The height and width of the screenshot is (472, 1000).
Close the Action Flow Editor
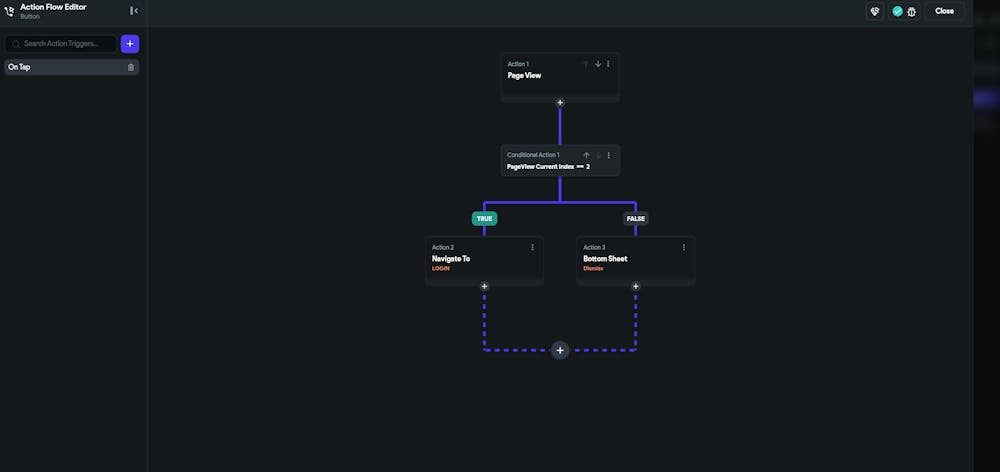[945, 11]
